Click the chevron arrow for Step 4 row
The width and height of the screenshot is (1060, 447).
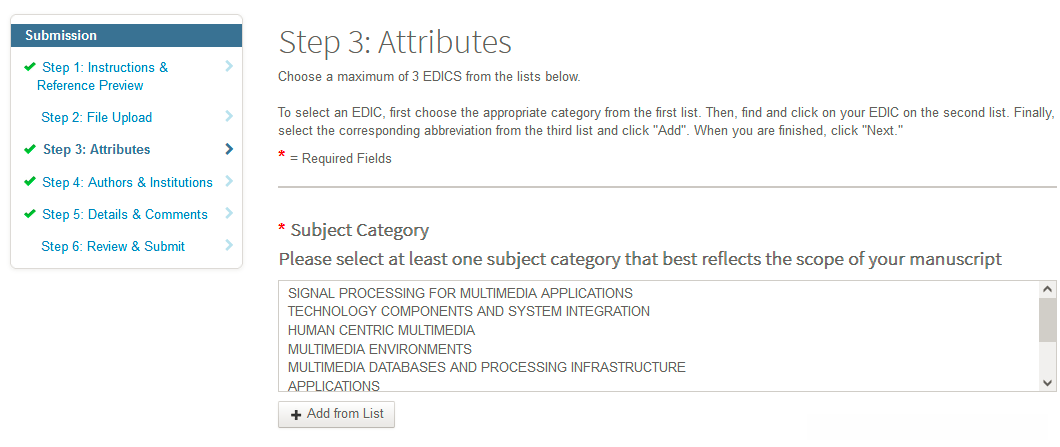pos(229,181)
